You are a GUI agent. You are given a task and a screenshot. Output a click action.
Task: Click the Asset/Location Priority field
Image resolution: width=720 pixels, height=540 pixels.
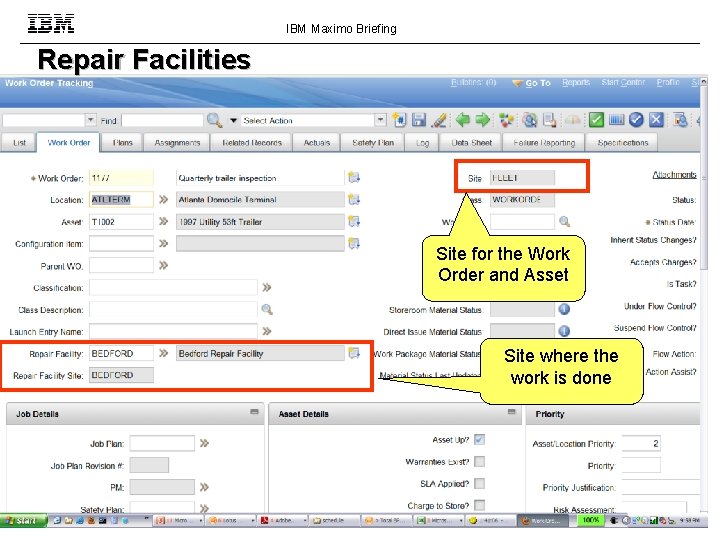[x=641, y=443]
